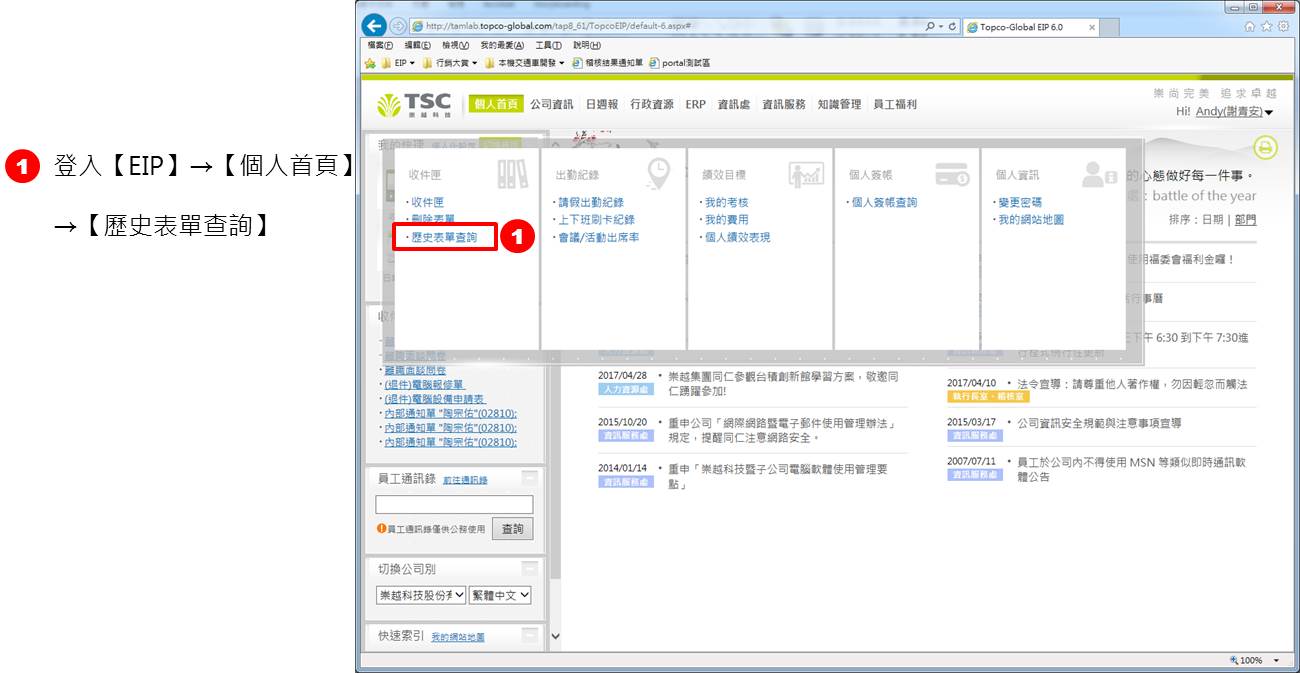Open the 工具(T) browser menu
The width and height of the screenshot is (1300, 673).
point(548,46)
